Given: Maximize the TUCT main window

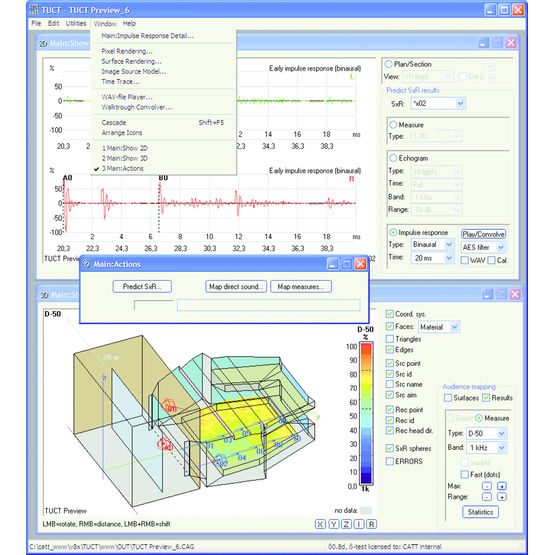Looking at the screenshot, I should (x=504, y=10).
